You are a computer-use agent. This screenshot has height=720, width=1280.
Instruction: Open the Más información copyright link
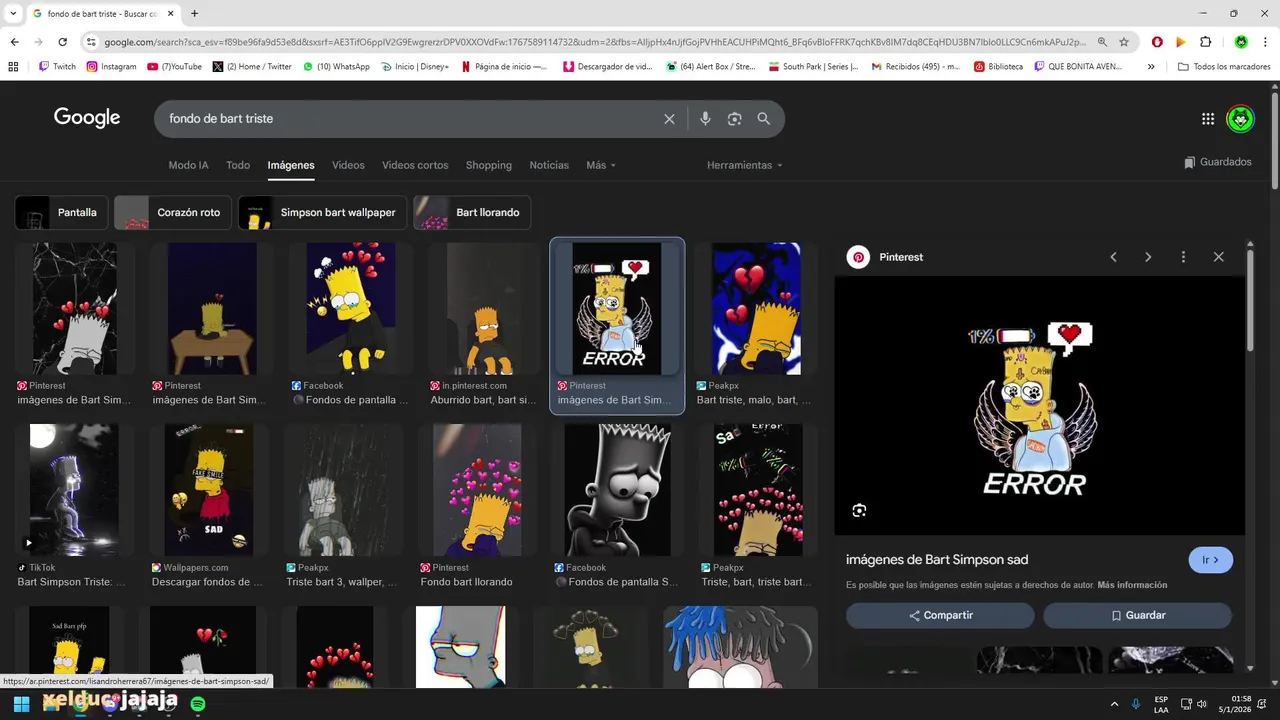pyautogui.click(x=1132, y=585)
